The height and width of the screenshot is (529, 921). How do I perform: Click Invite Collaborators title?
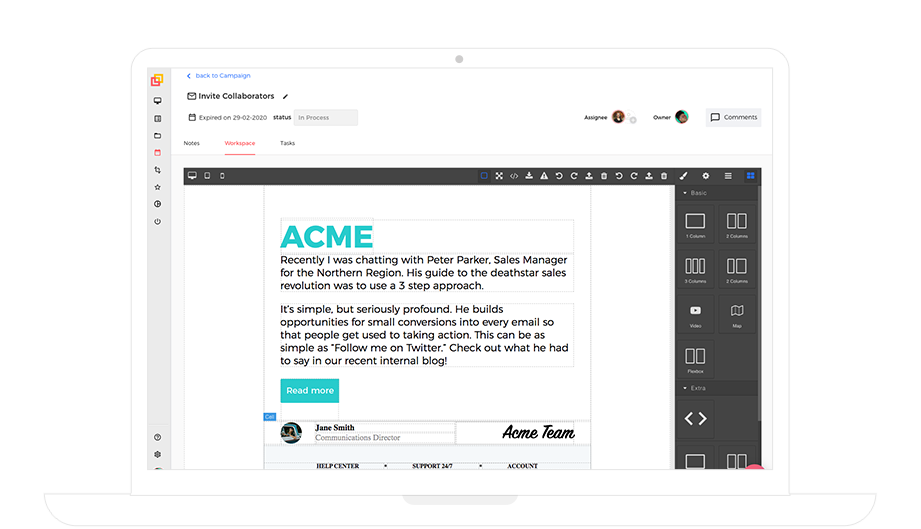[x=236, y=96]
